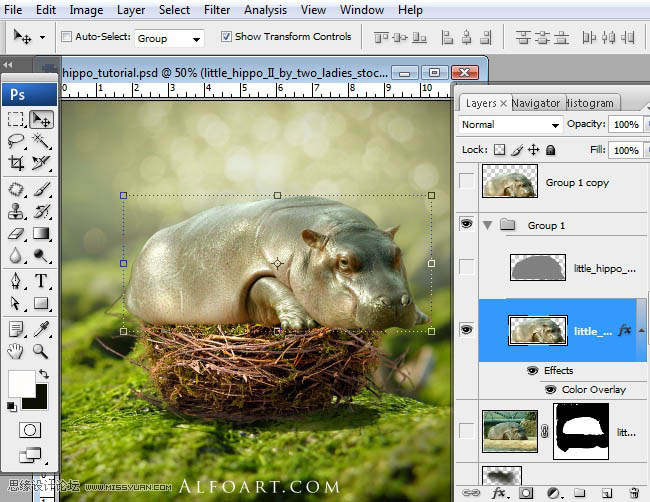Open the Filter menu
Image resolution: width=650 pixels, height=502 pixels.
(x=217, y=10)
